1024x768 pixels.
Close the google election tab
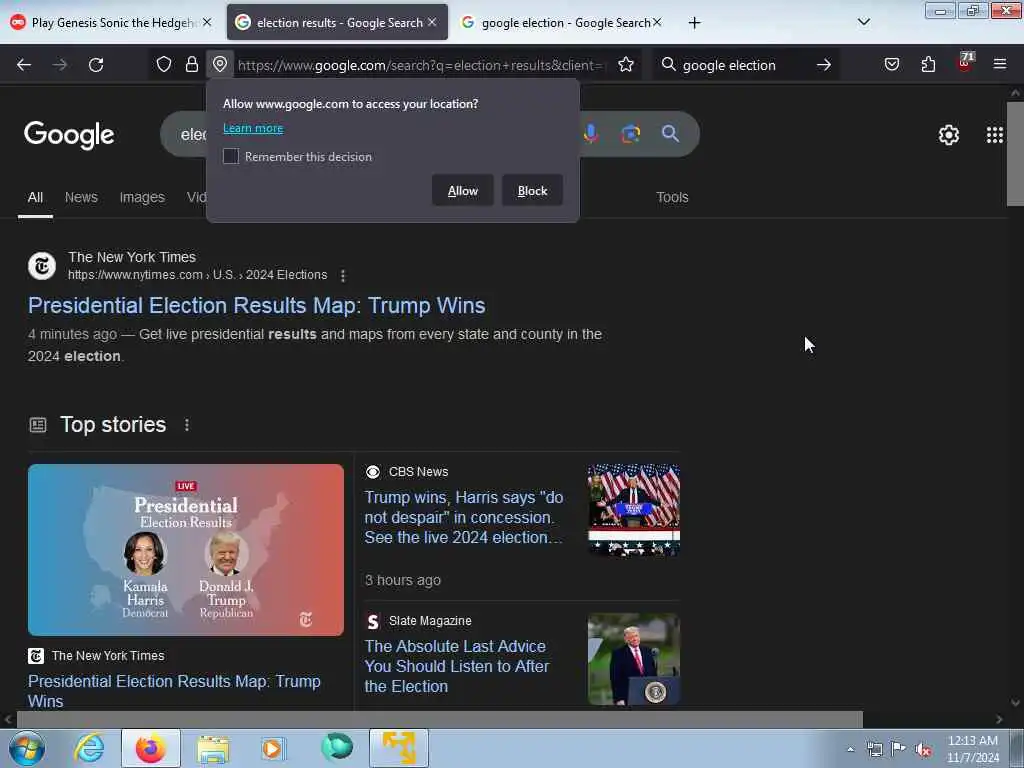point(657,22)
